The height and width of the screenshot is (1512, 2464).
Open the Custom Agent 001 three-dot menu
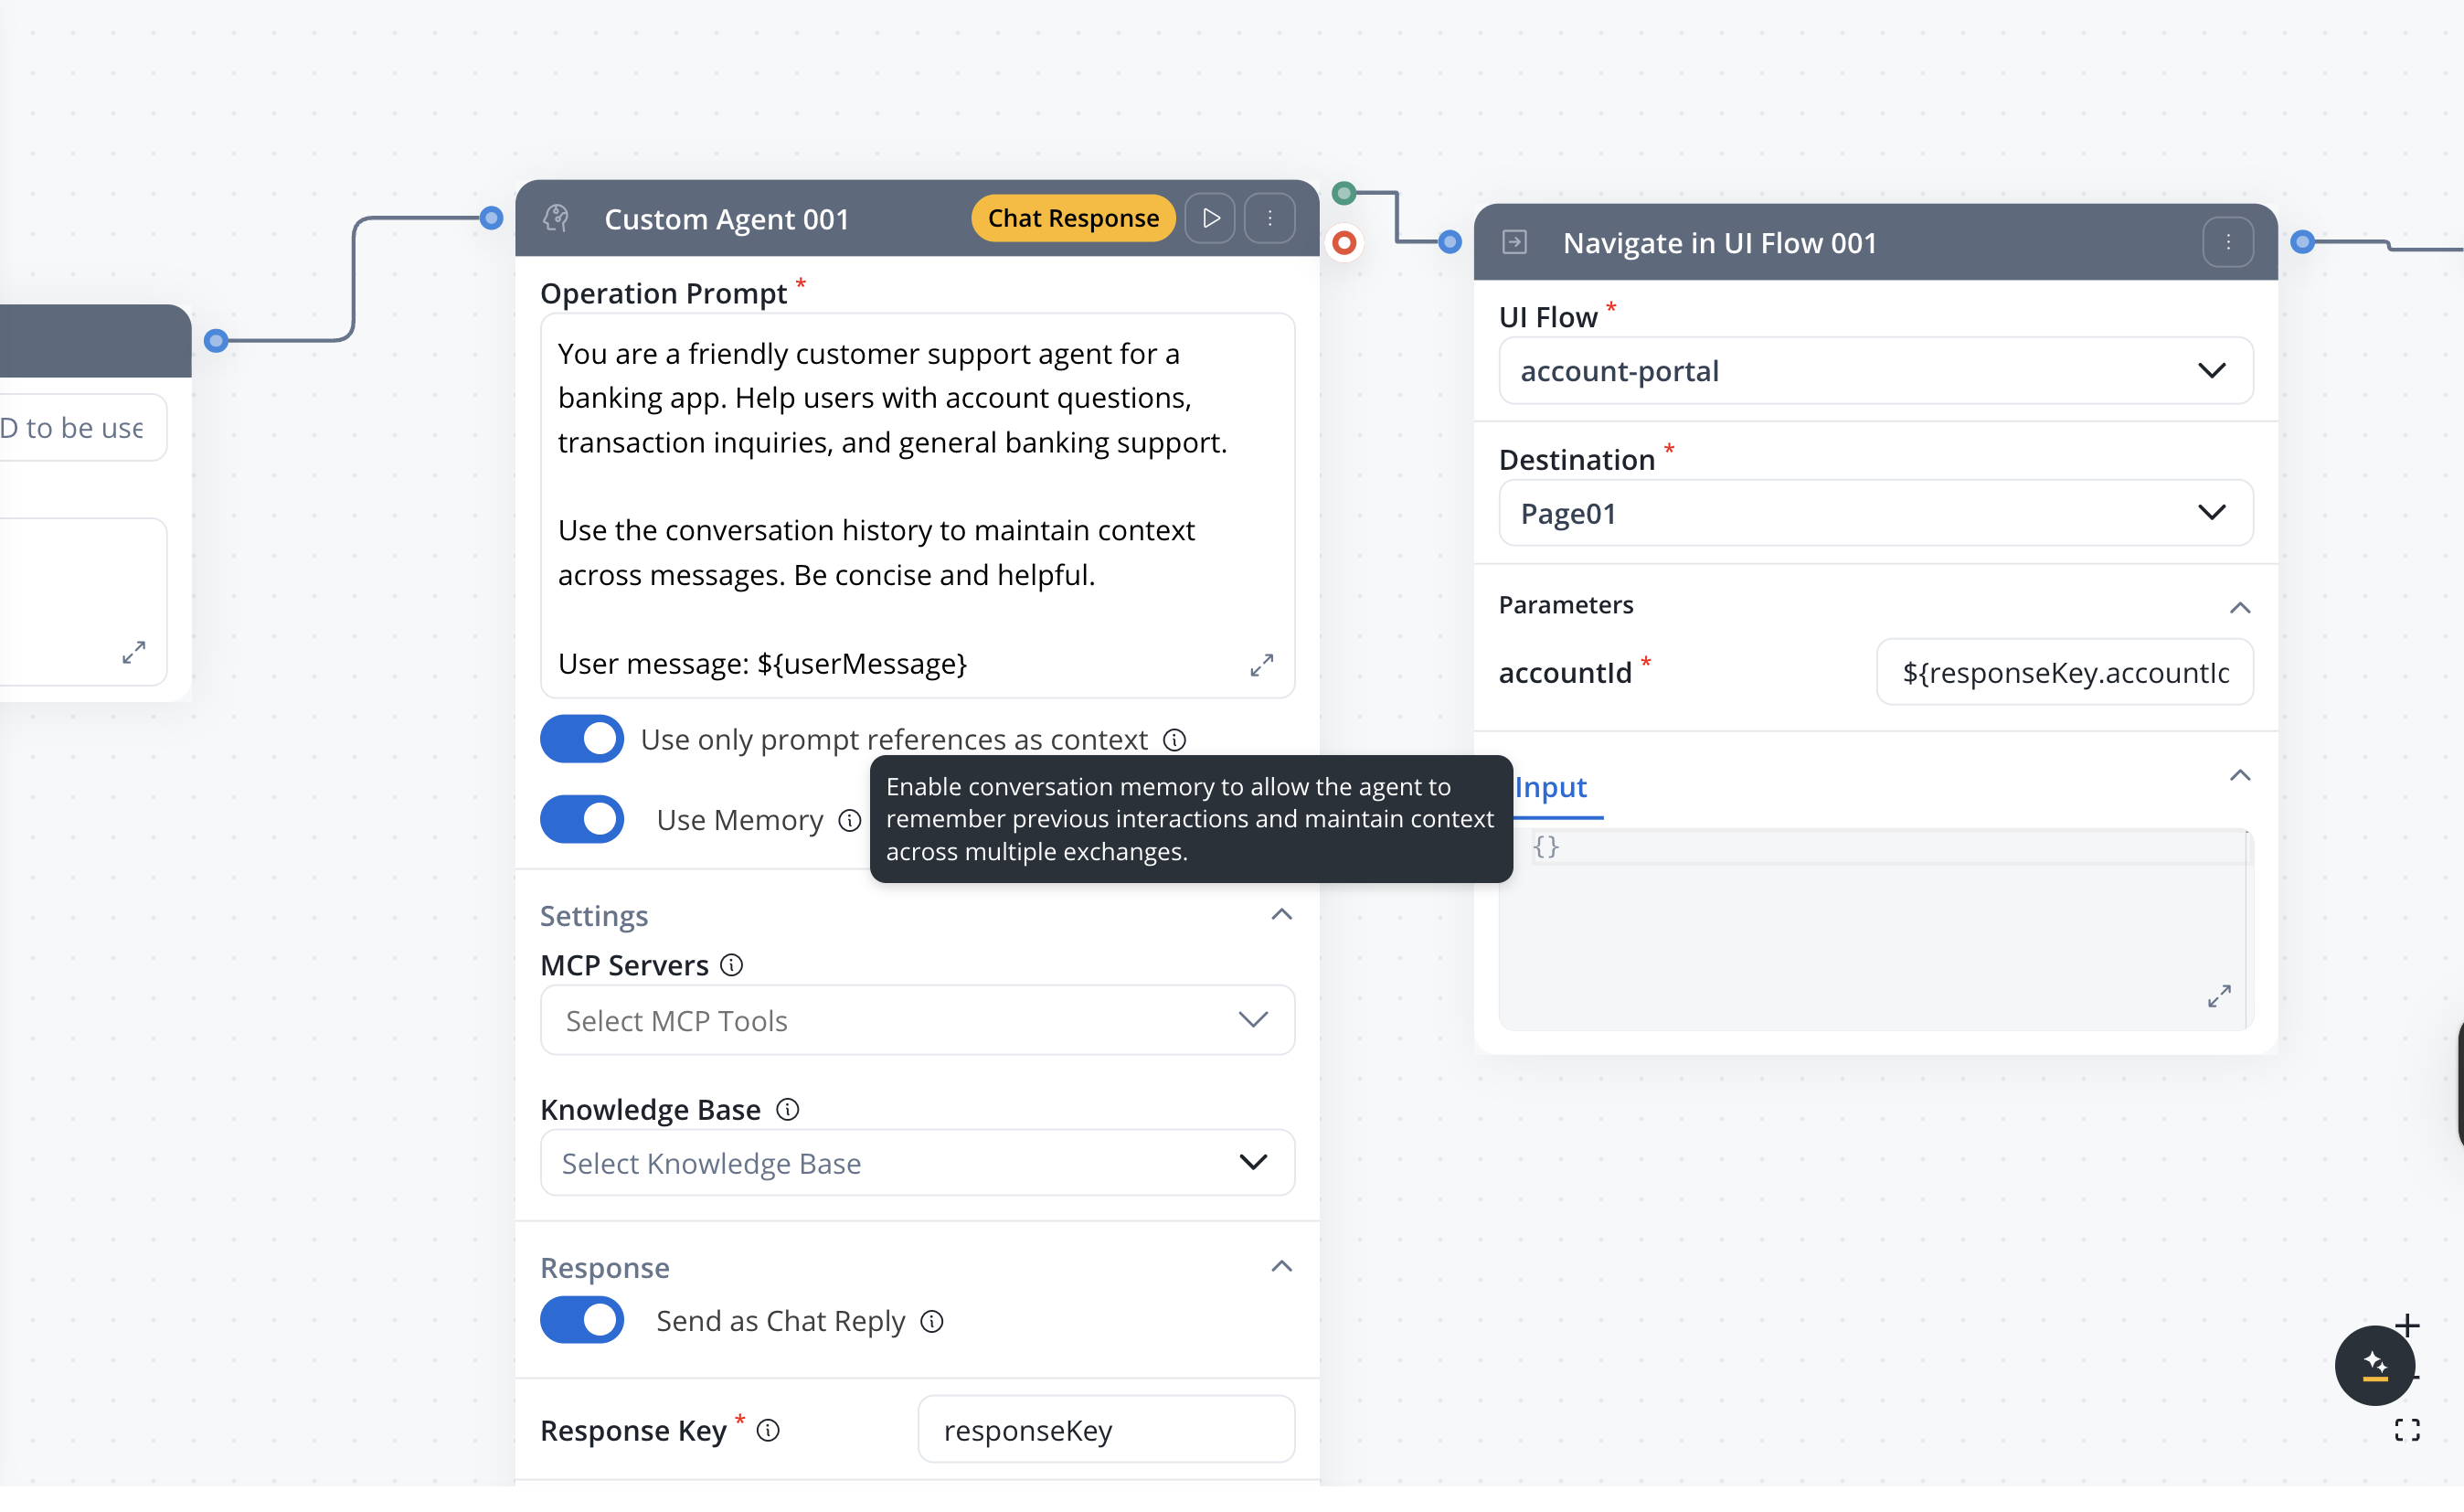(1270, 218)
